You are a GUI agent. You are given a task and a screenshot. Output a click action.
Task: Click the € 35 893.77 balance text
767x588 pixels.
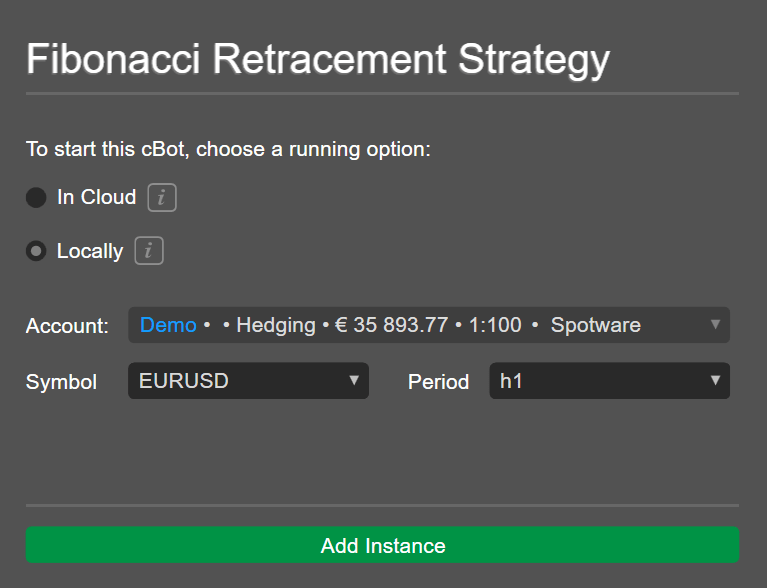tap(391, 325)
